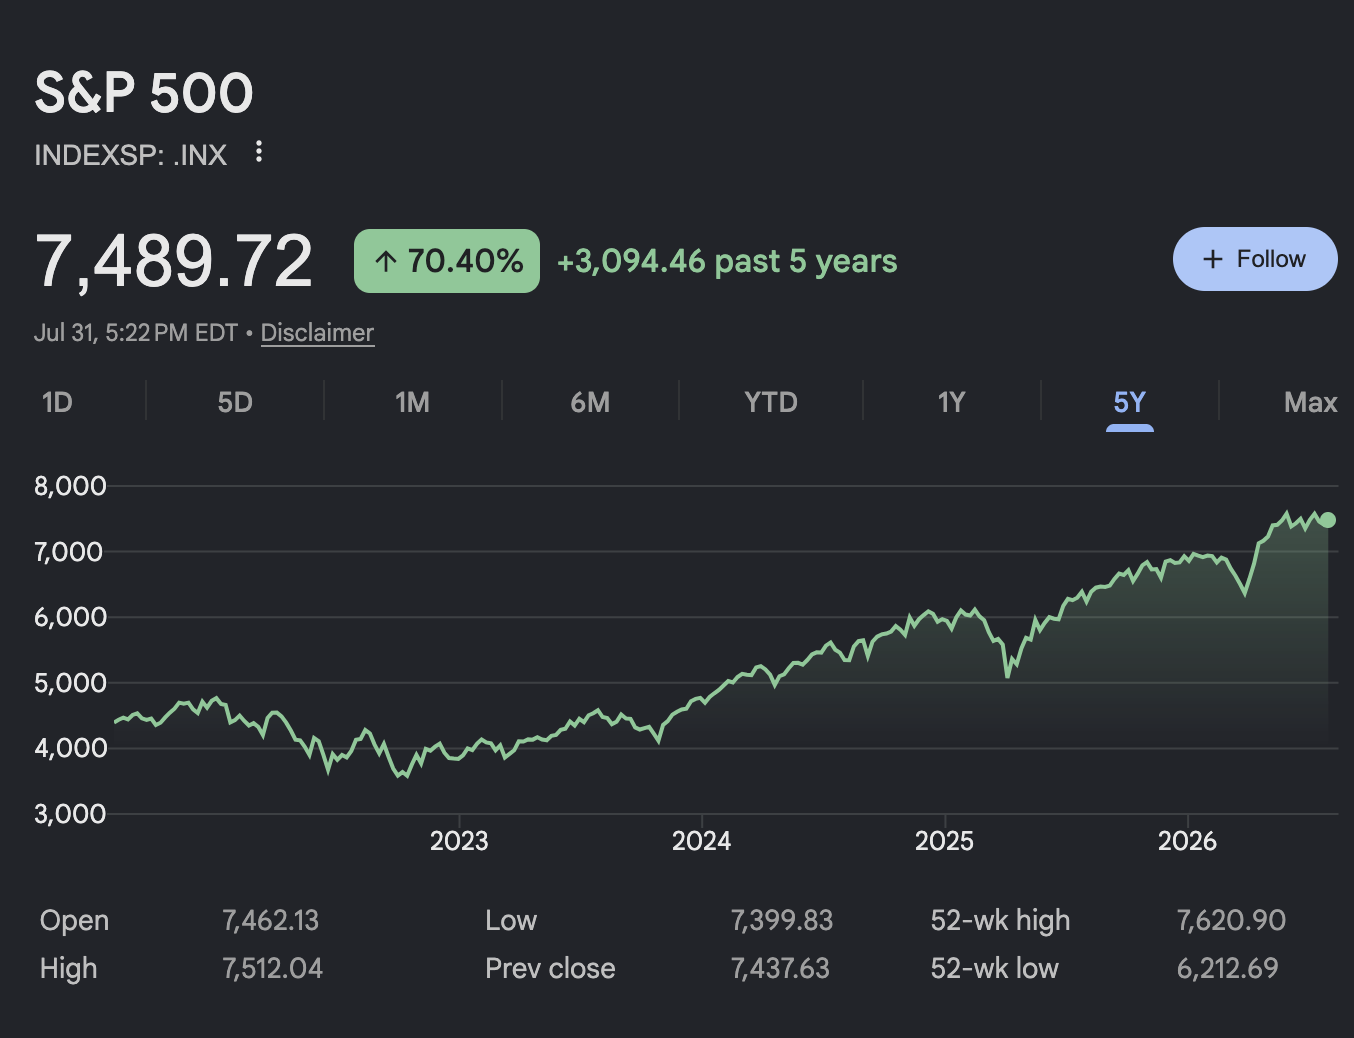This screenshot has height=1038, width=1354.
Task: Follow the S&P 500 index
Action: point(1255,259)
